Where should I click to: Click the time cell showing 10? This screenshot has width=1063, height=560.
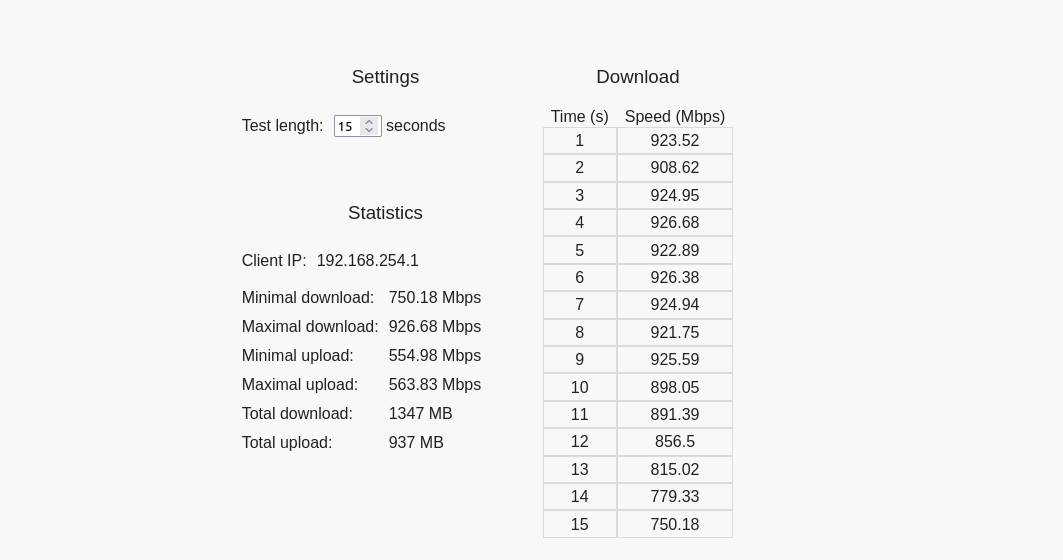(x=580, y=387)
